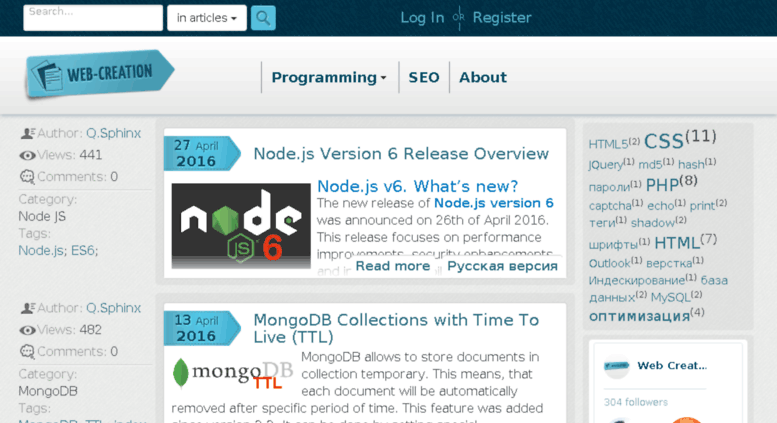The width and height of the screenshot is (777, 423).
Task: Open the Node.js tag link
Action: tap(42, 251)
